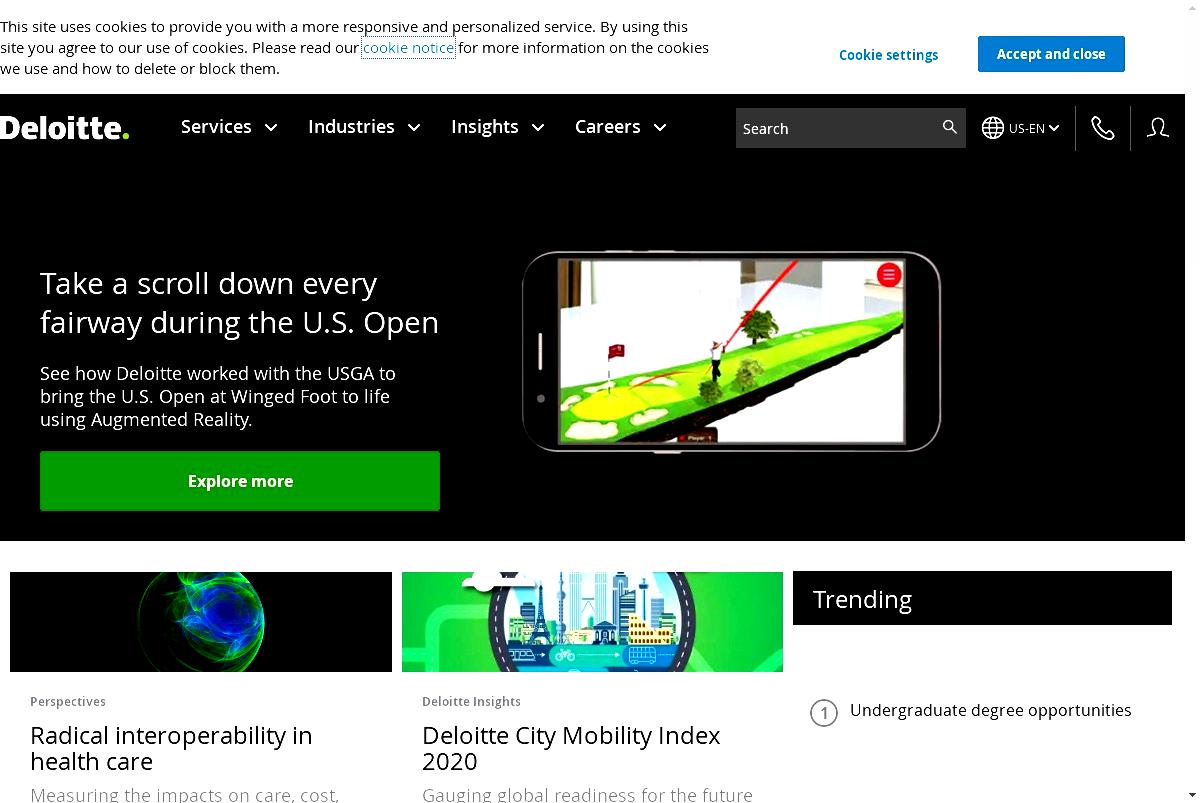Click the Deloitte logo

coord(65,128)
